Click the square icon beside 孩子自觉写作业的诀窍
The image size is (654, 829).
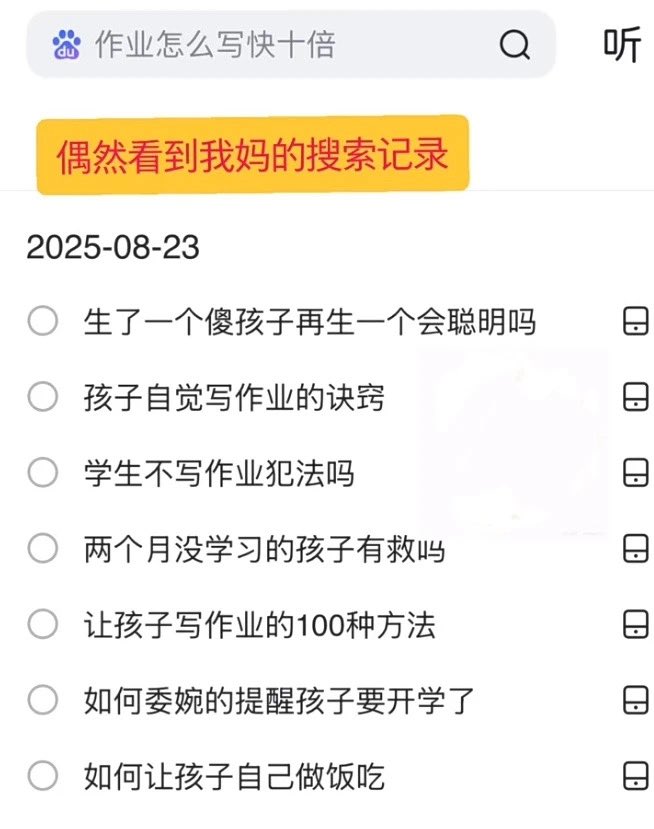tap(635, 397)
